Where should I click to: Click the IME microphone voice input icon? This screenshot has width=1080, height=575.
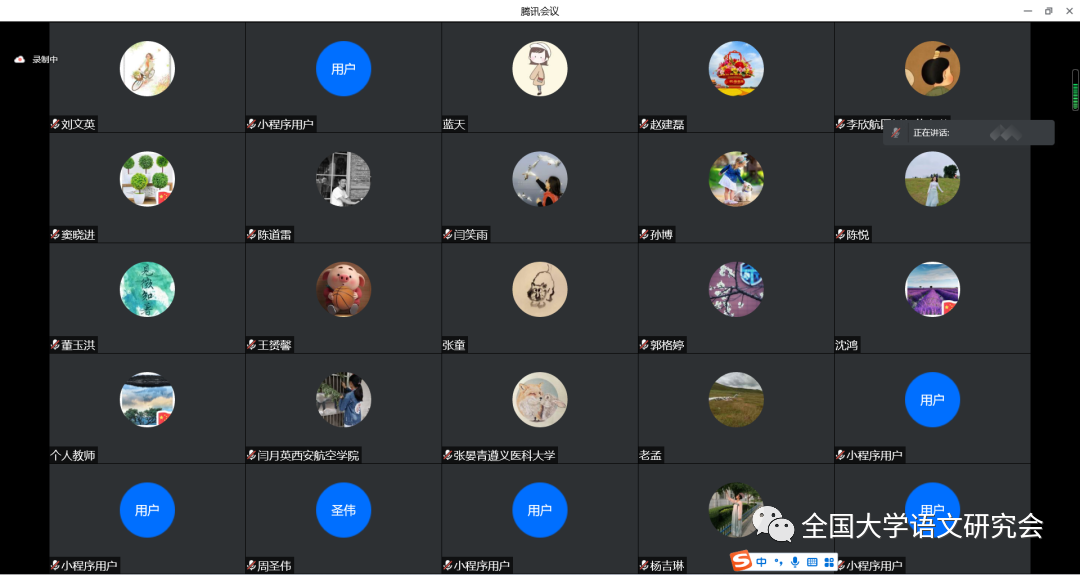[795, 562]
